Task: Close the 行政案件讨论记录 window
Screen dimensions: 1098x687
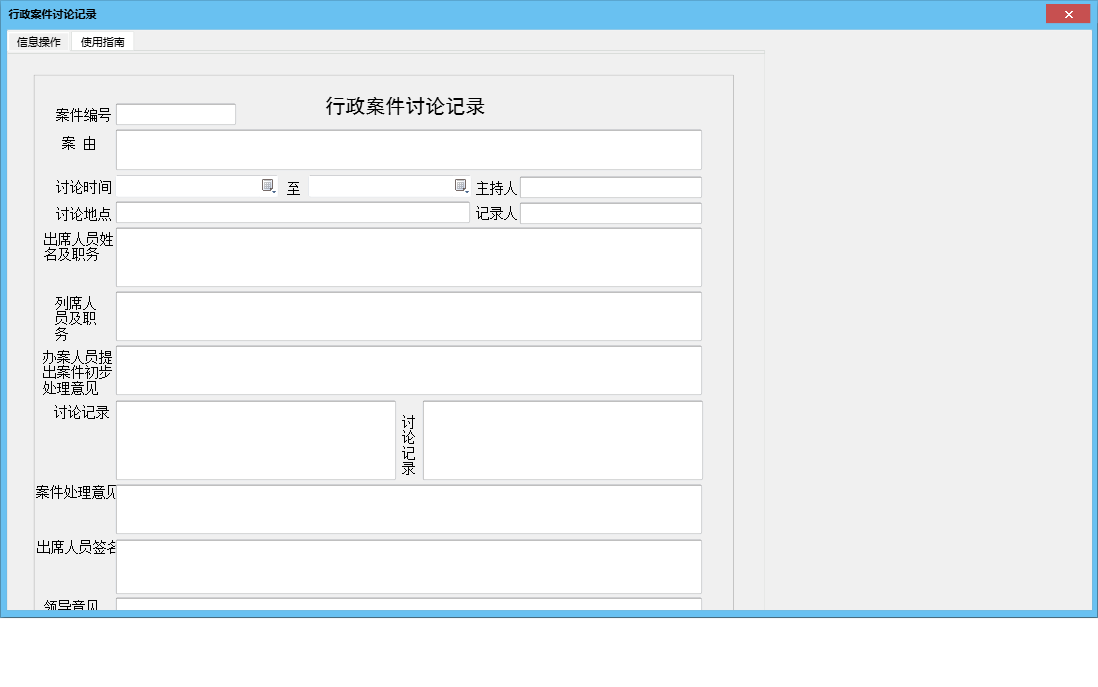Action: click(1068, 14)
